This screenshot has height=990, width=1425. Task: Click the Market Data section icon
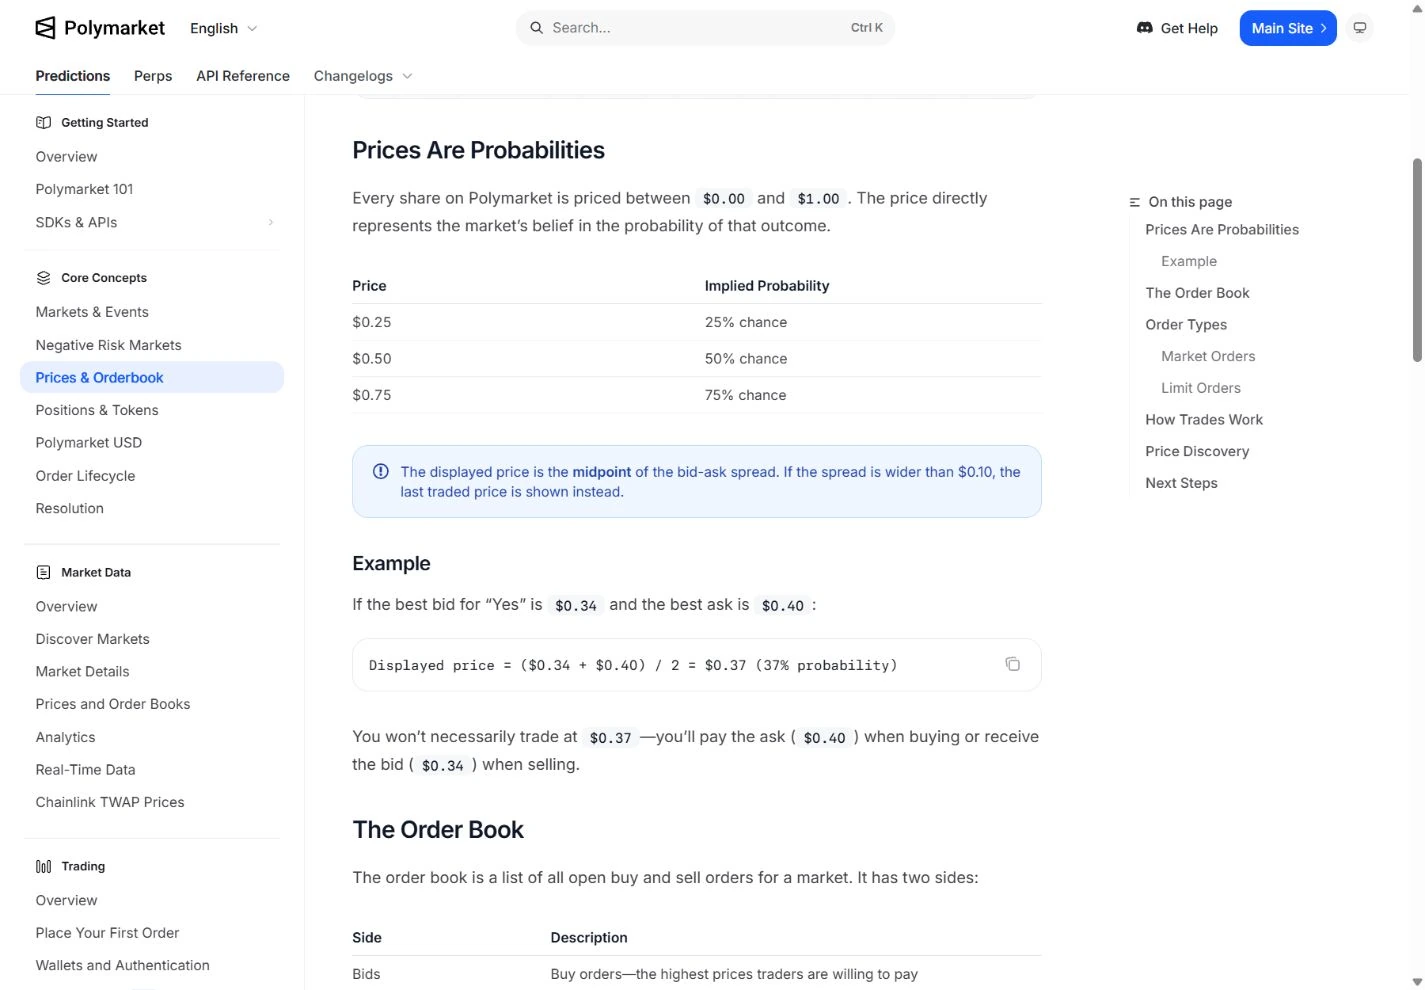tap(43, 573)
